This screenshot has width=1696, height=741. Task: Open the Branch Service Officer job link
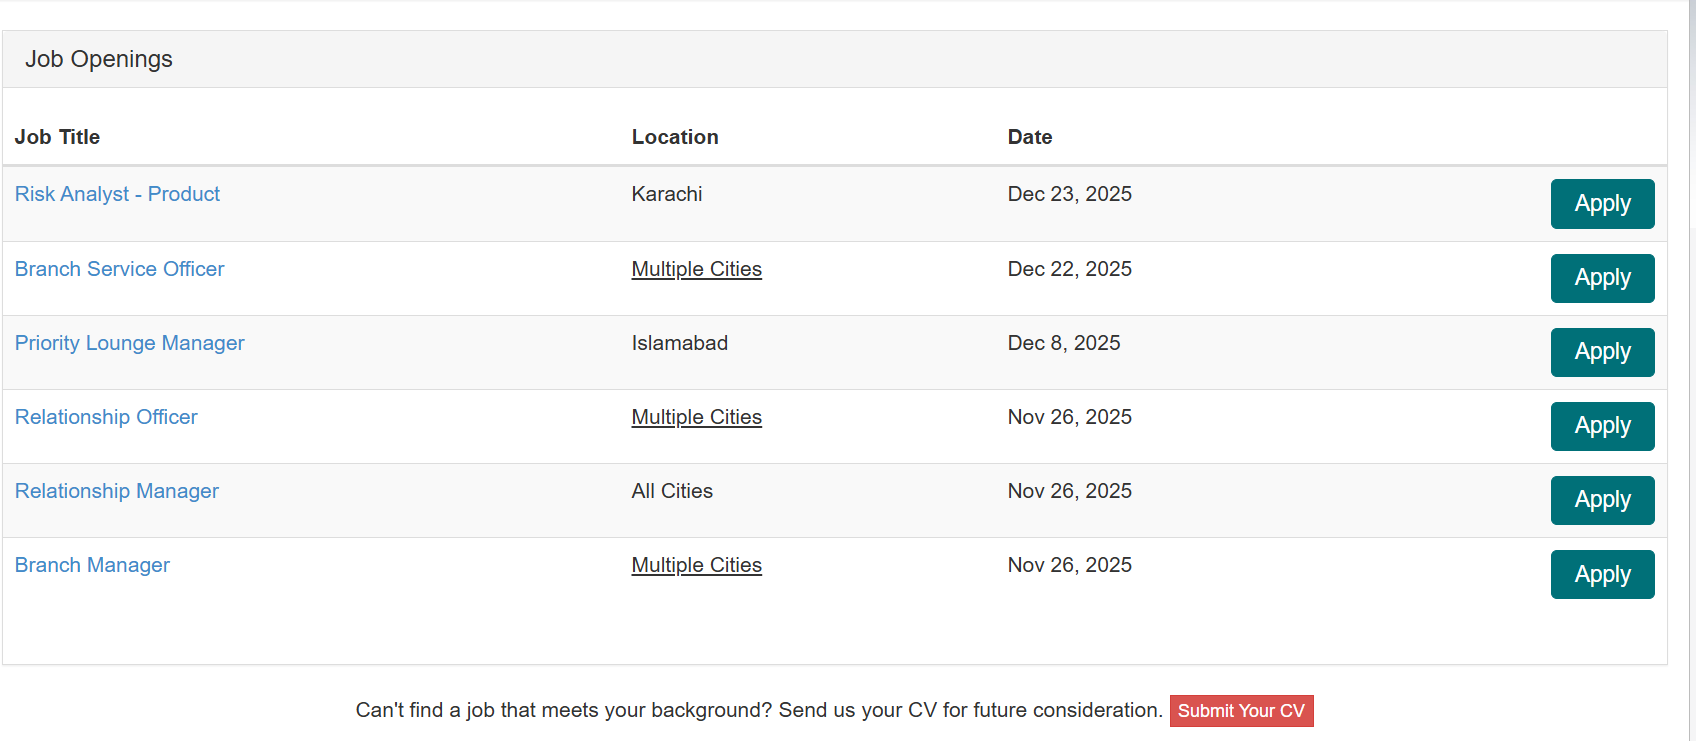(119, 269)
